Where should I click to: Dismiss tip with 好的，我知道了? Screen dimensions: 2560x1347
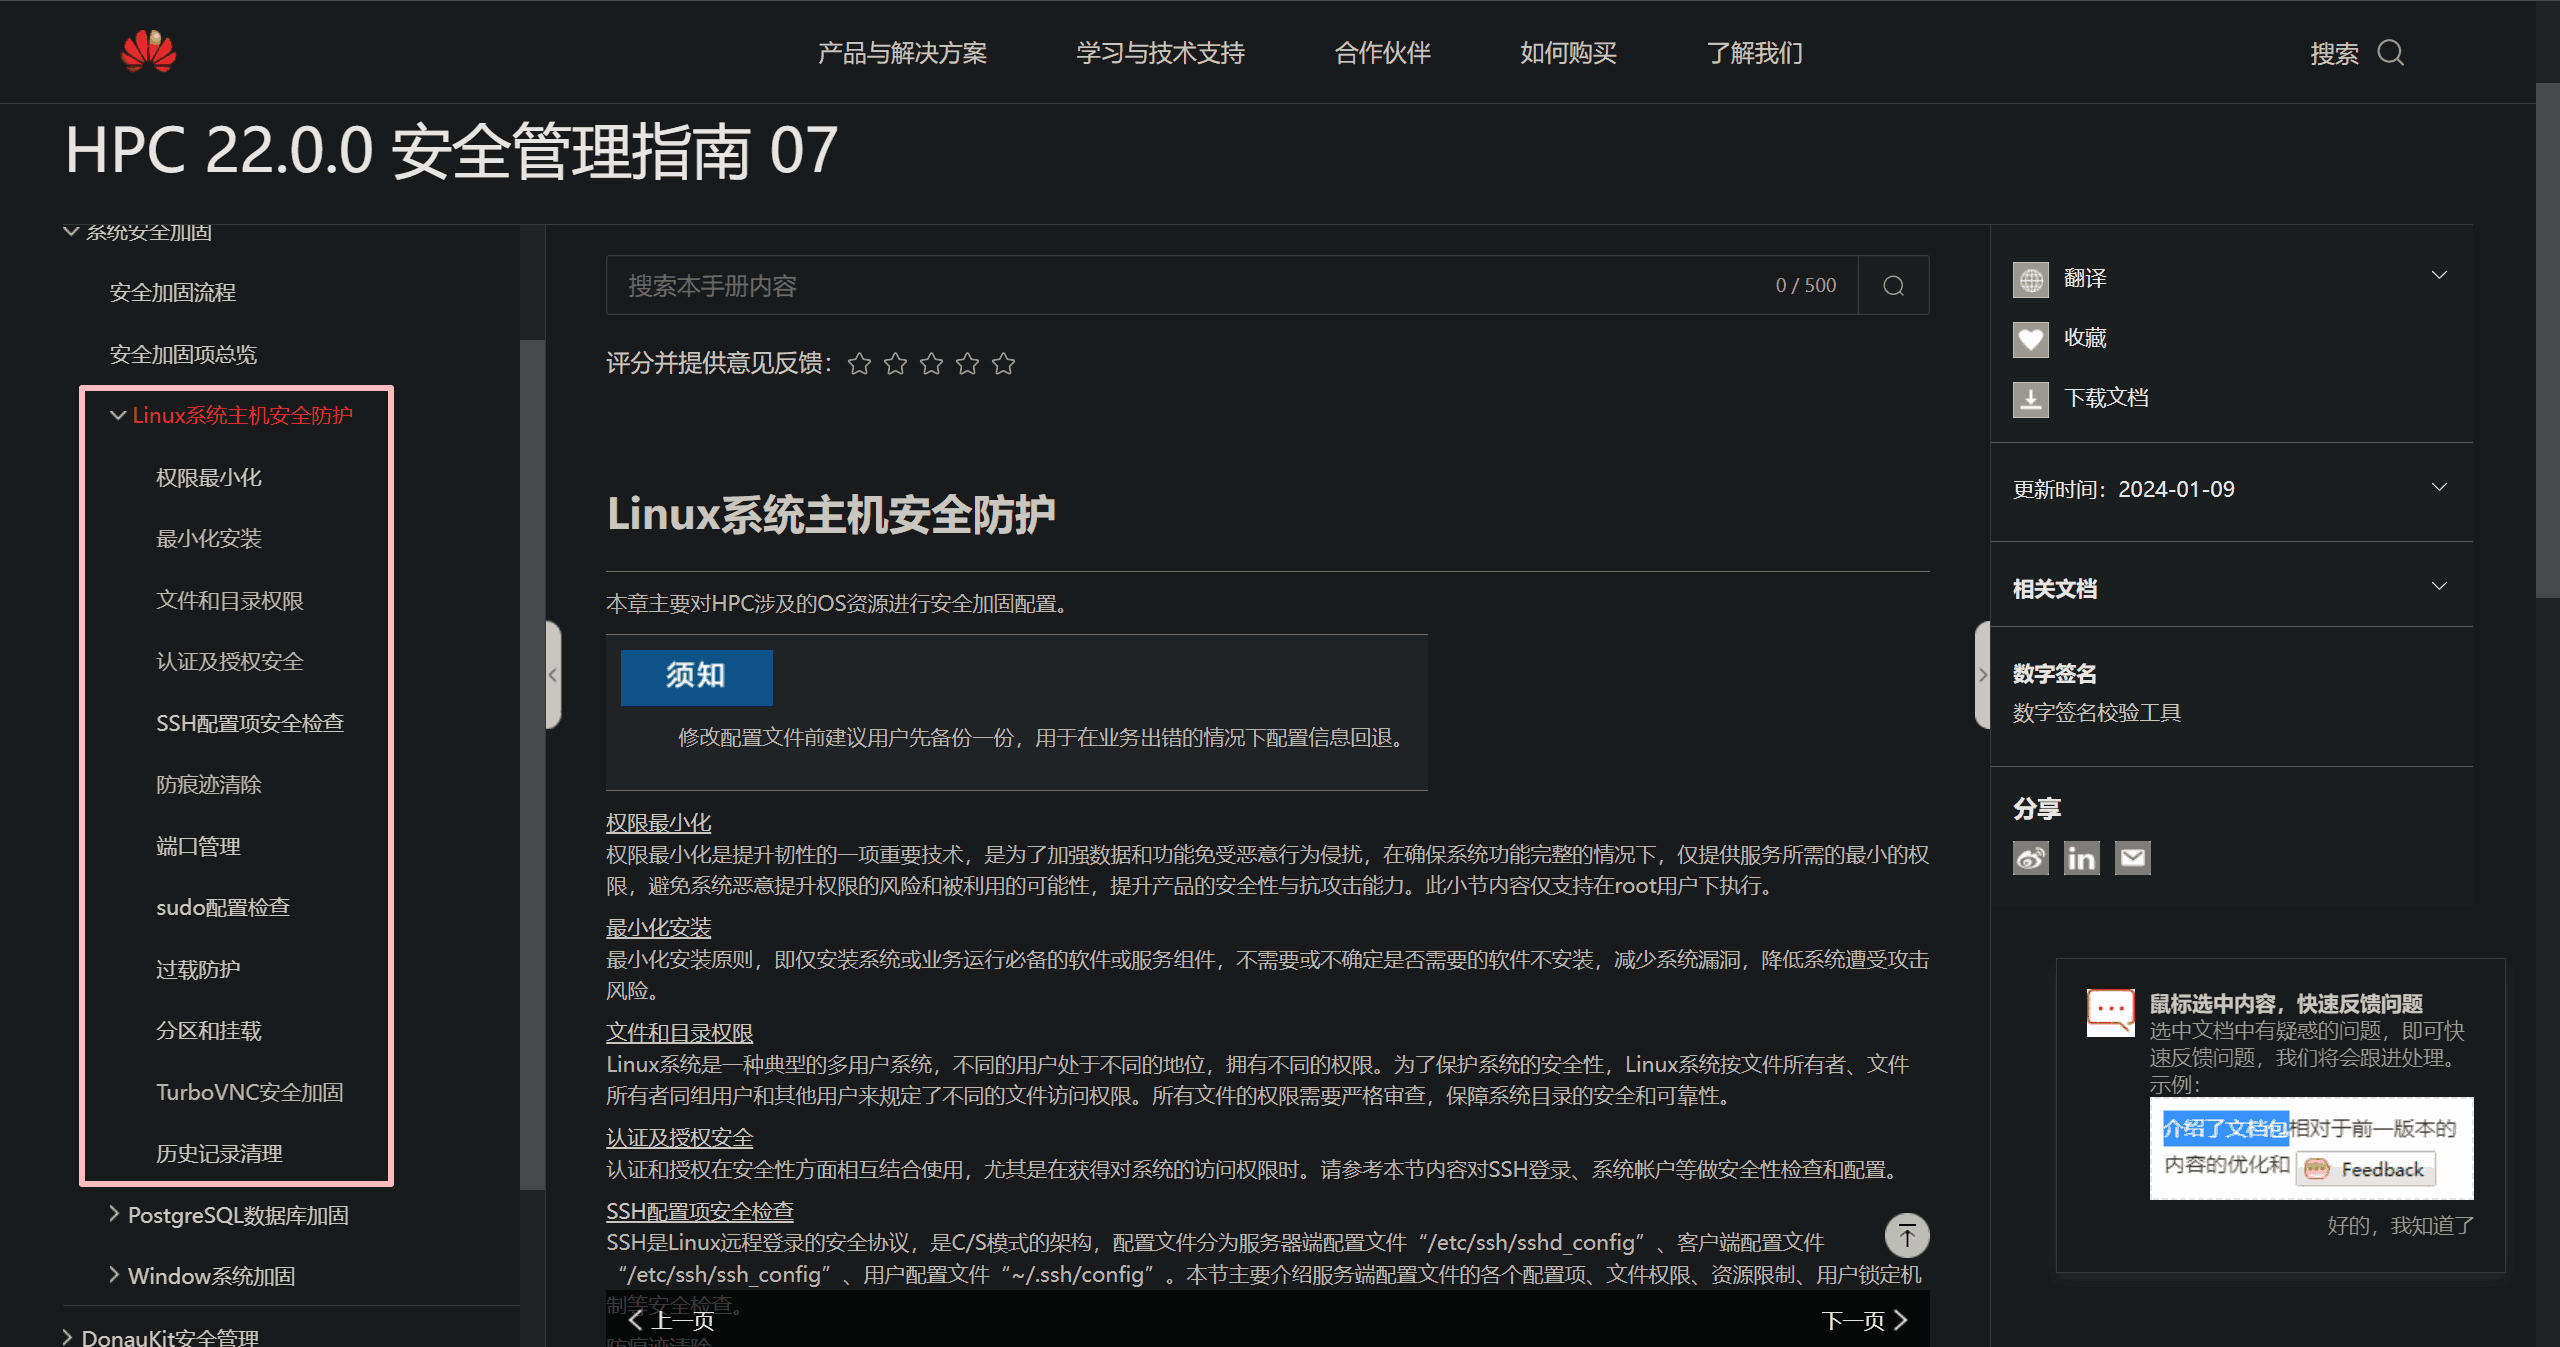(x=2400, y=1226)
